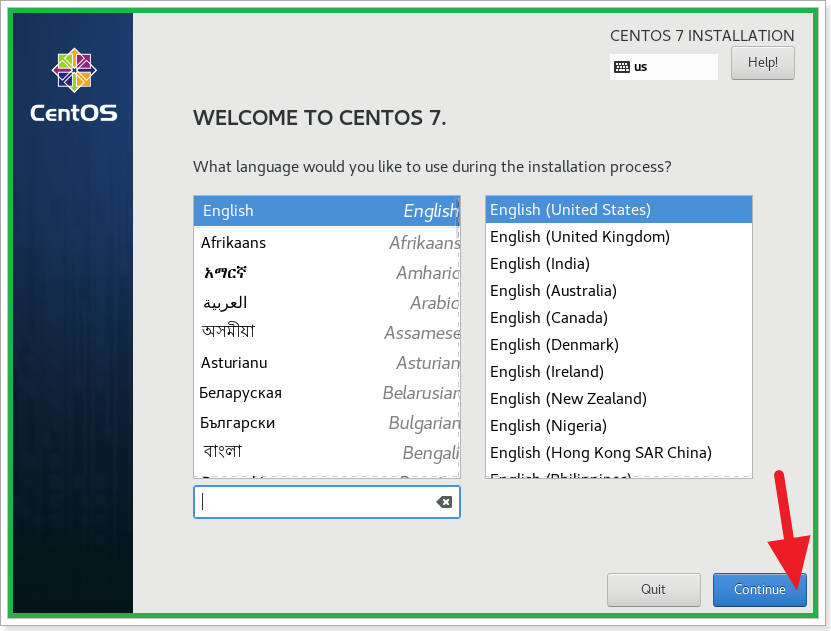This screenshot has height=631, width=831.
Task: Choose English (New Zealand) locale
Action: 618,399
